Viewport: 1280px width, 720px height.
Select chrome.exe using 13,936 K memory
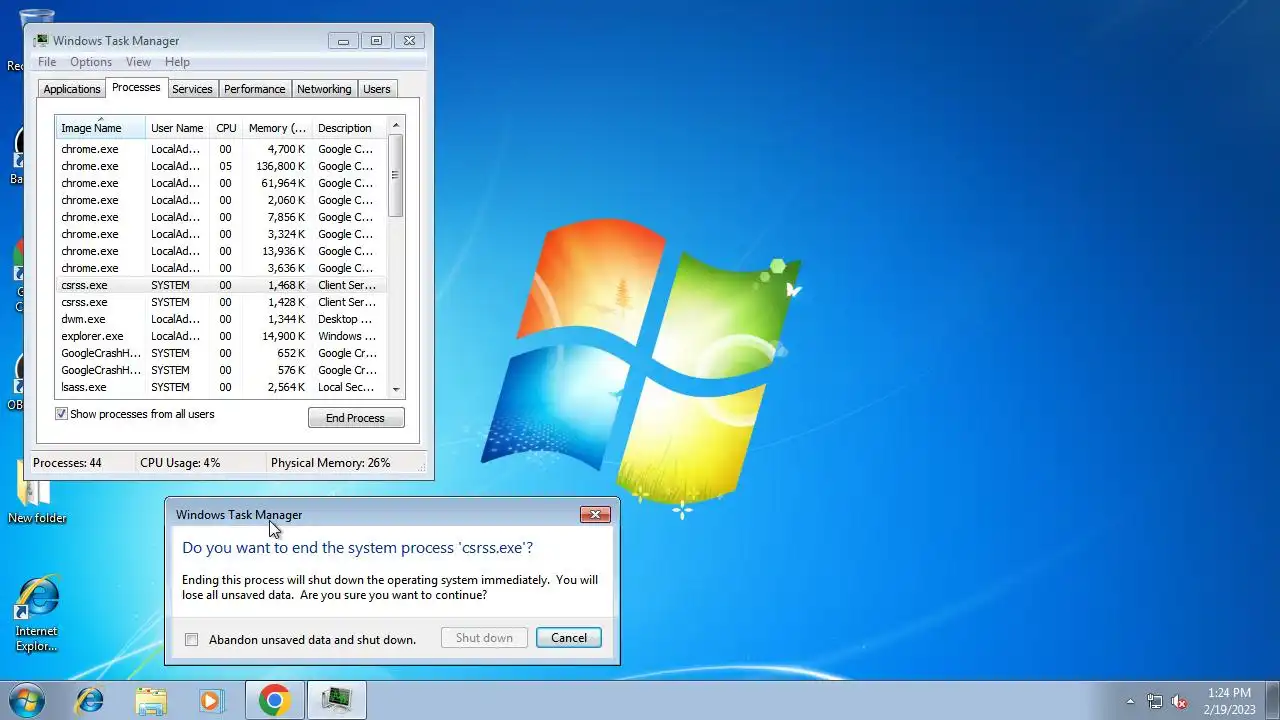click(x=221, y=251)
